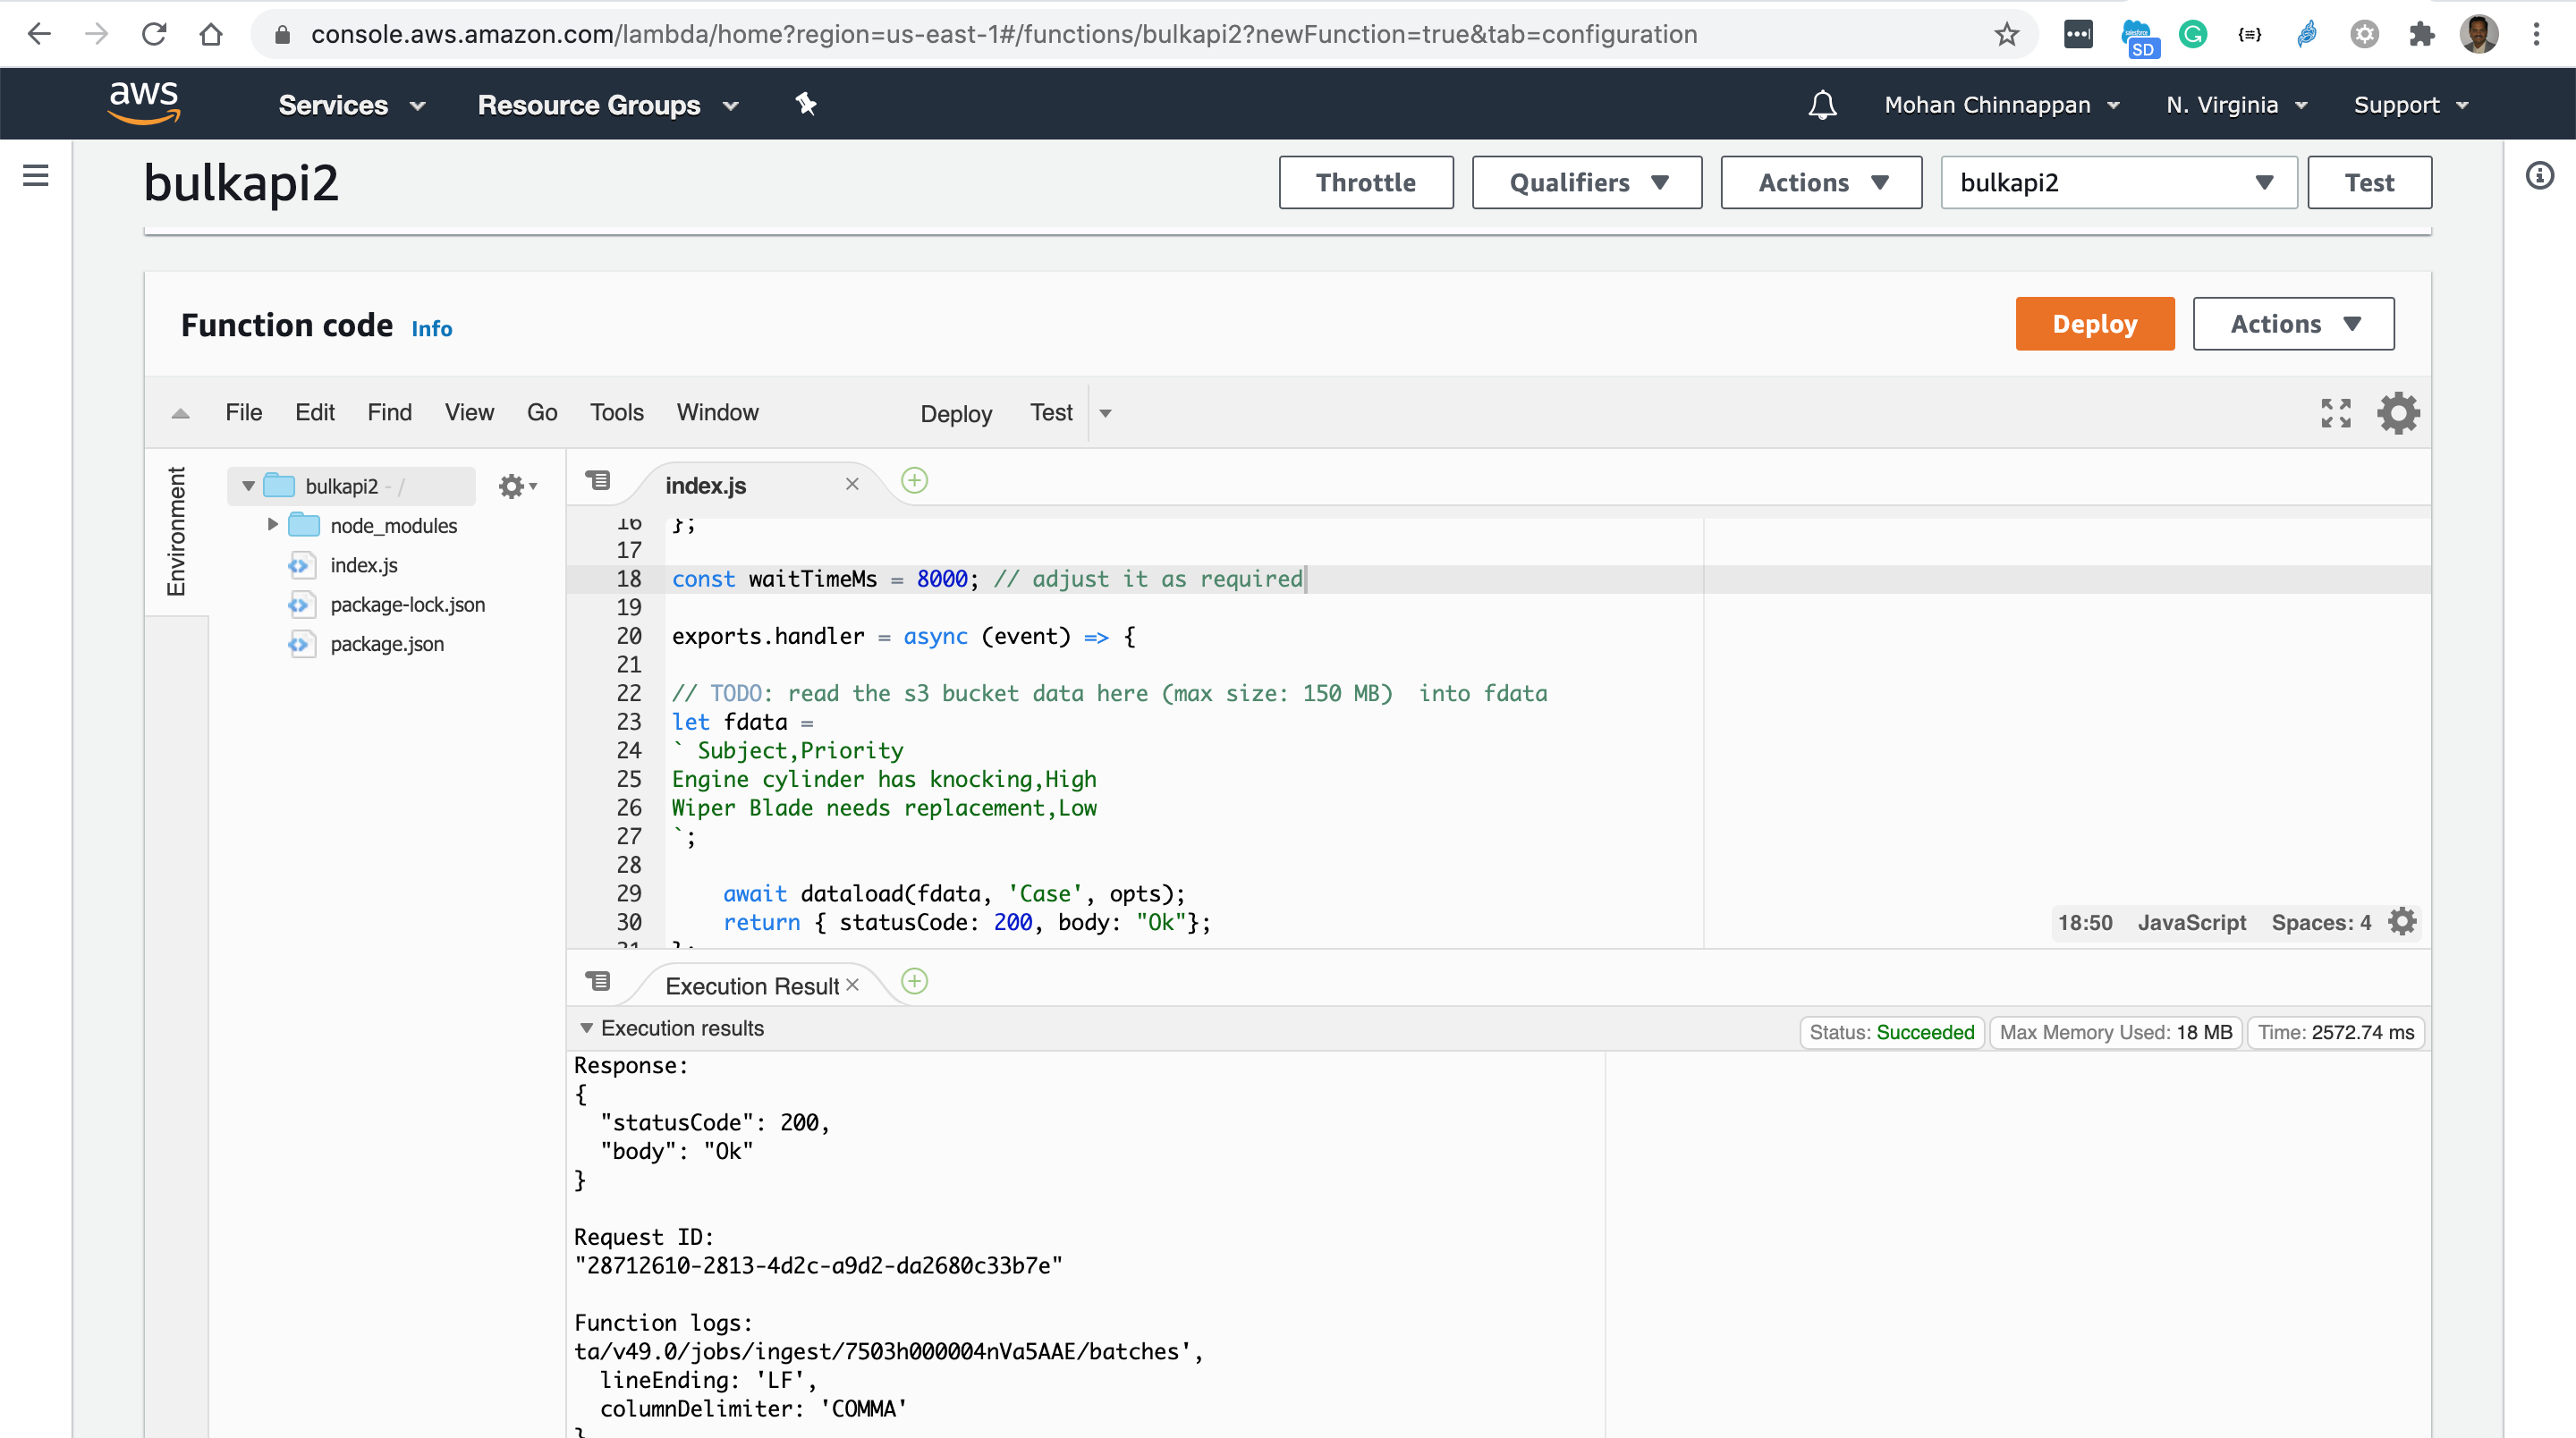
Task: Click the Throttle button
Action: click(1365, 182)
